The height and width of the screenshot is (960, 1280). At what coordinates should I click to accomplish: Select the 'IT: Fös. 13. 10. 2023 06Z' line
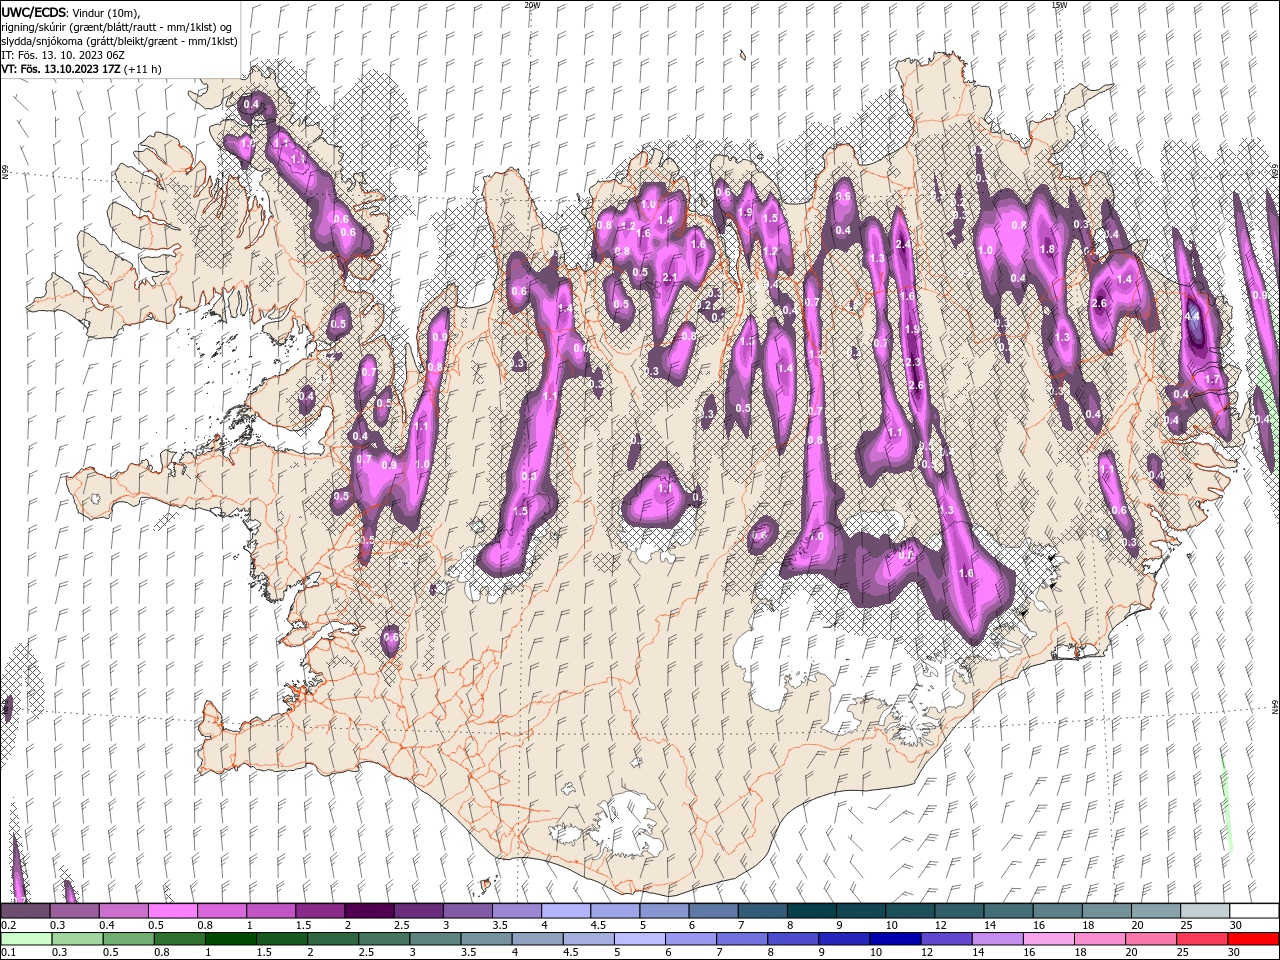pyautogui.click(x=64, y=55)
